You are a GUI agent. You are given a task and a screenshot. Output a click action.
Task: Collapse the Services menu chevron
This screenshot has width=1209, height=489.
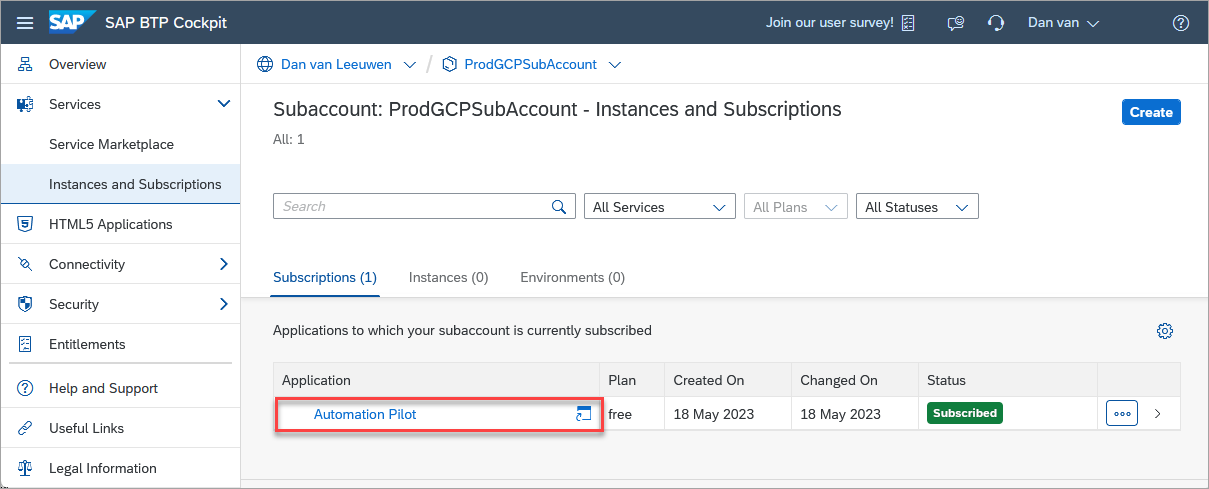pyautogui.click(x=224, y=103)
